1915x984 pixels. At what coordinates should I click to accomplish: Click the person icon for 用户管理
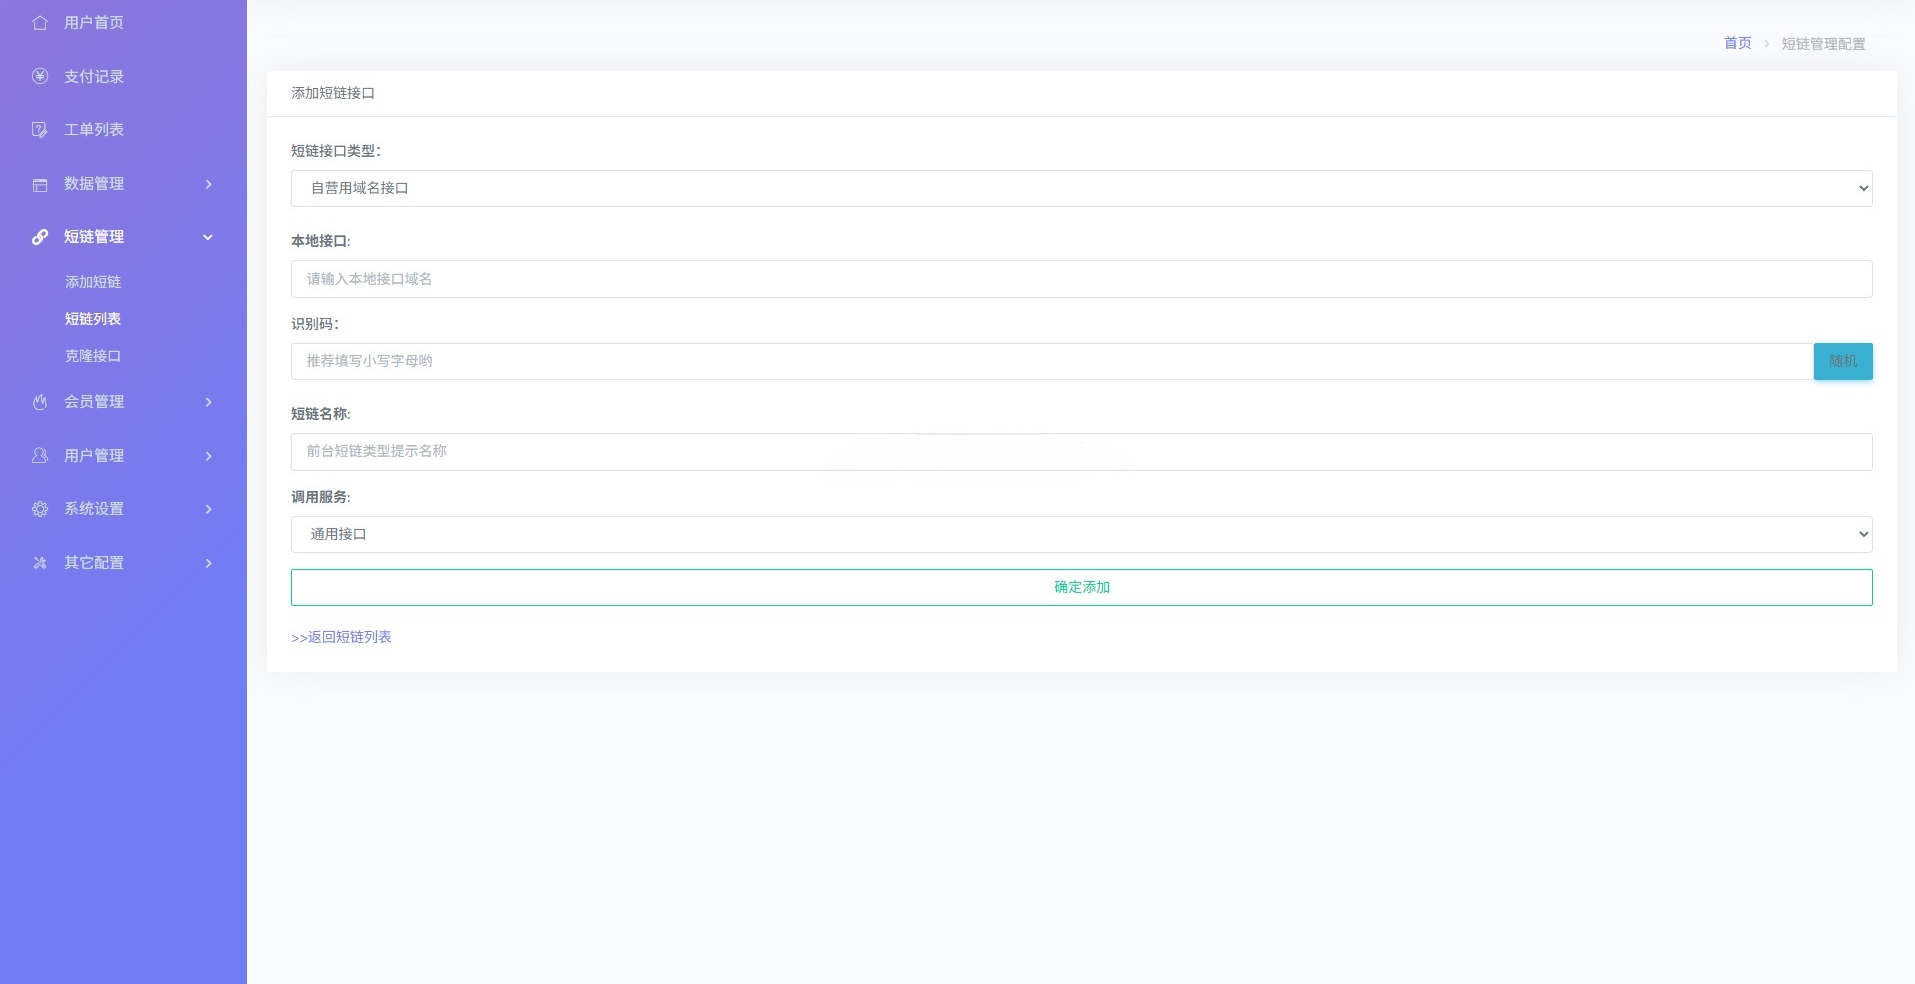coord(40,456)
